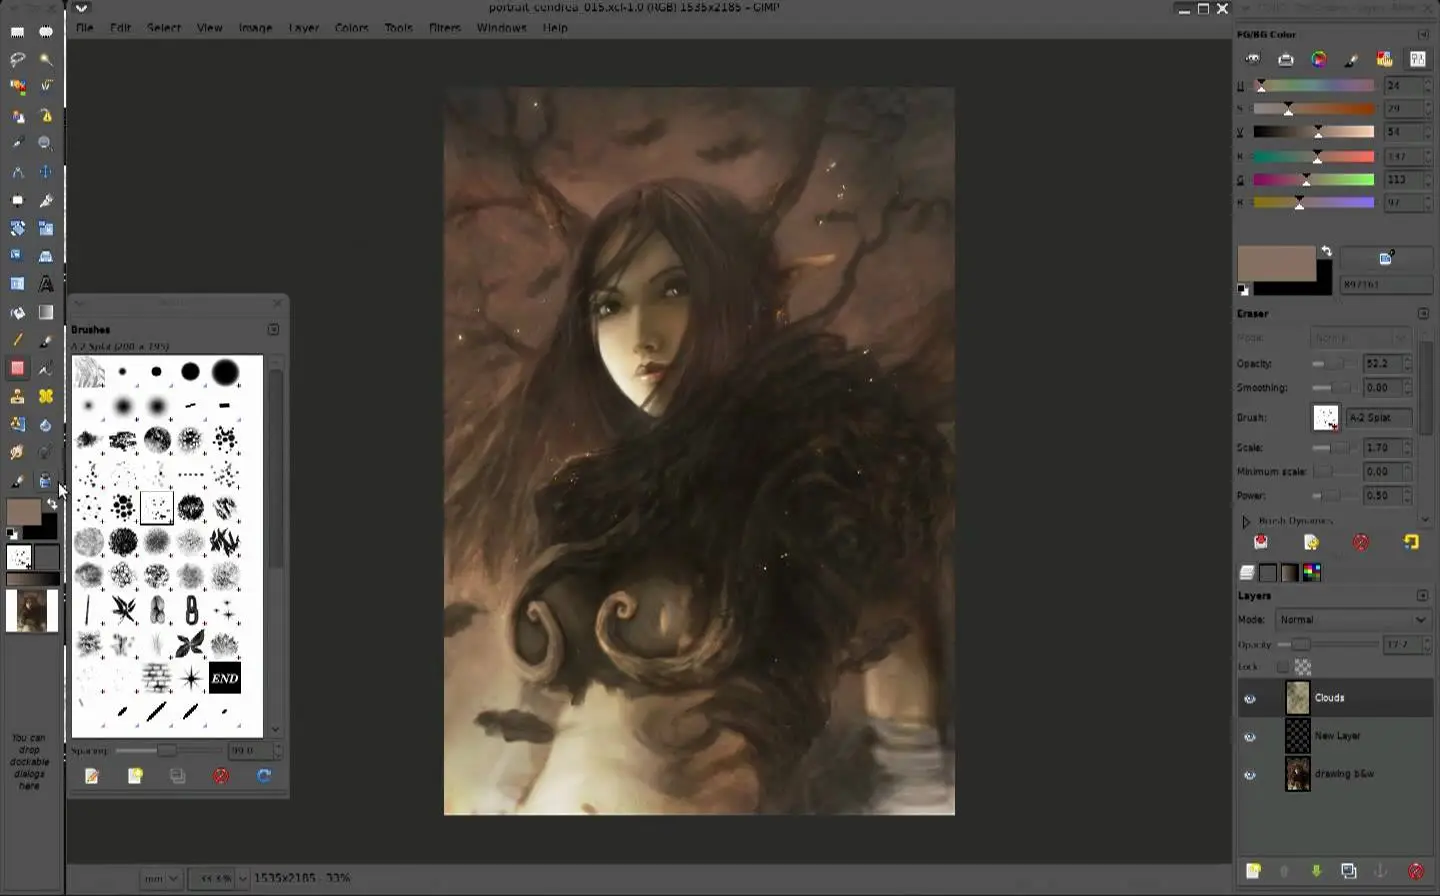
Task: Click the Brushes panel vertical scrollbar
Action: (x=276, y=470)
